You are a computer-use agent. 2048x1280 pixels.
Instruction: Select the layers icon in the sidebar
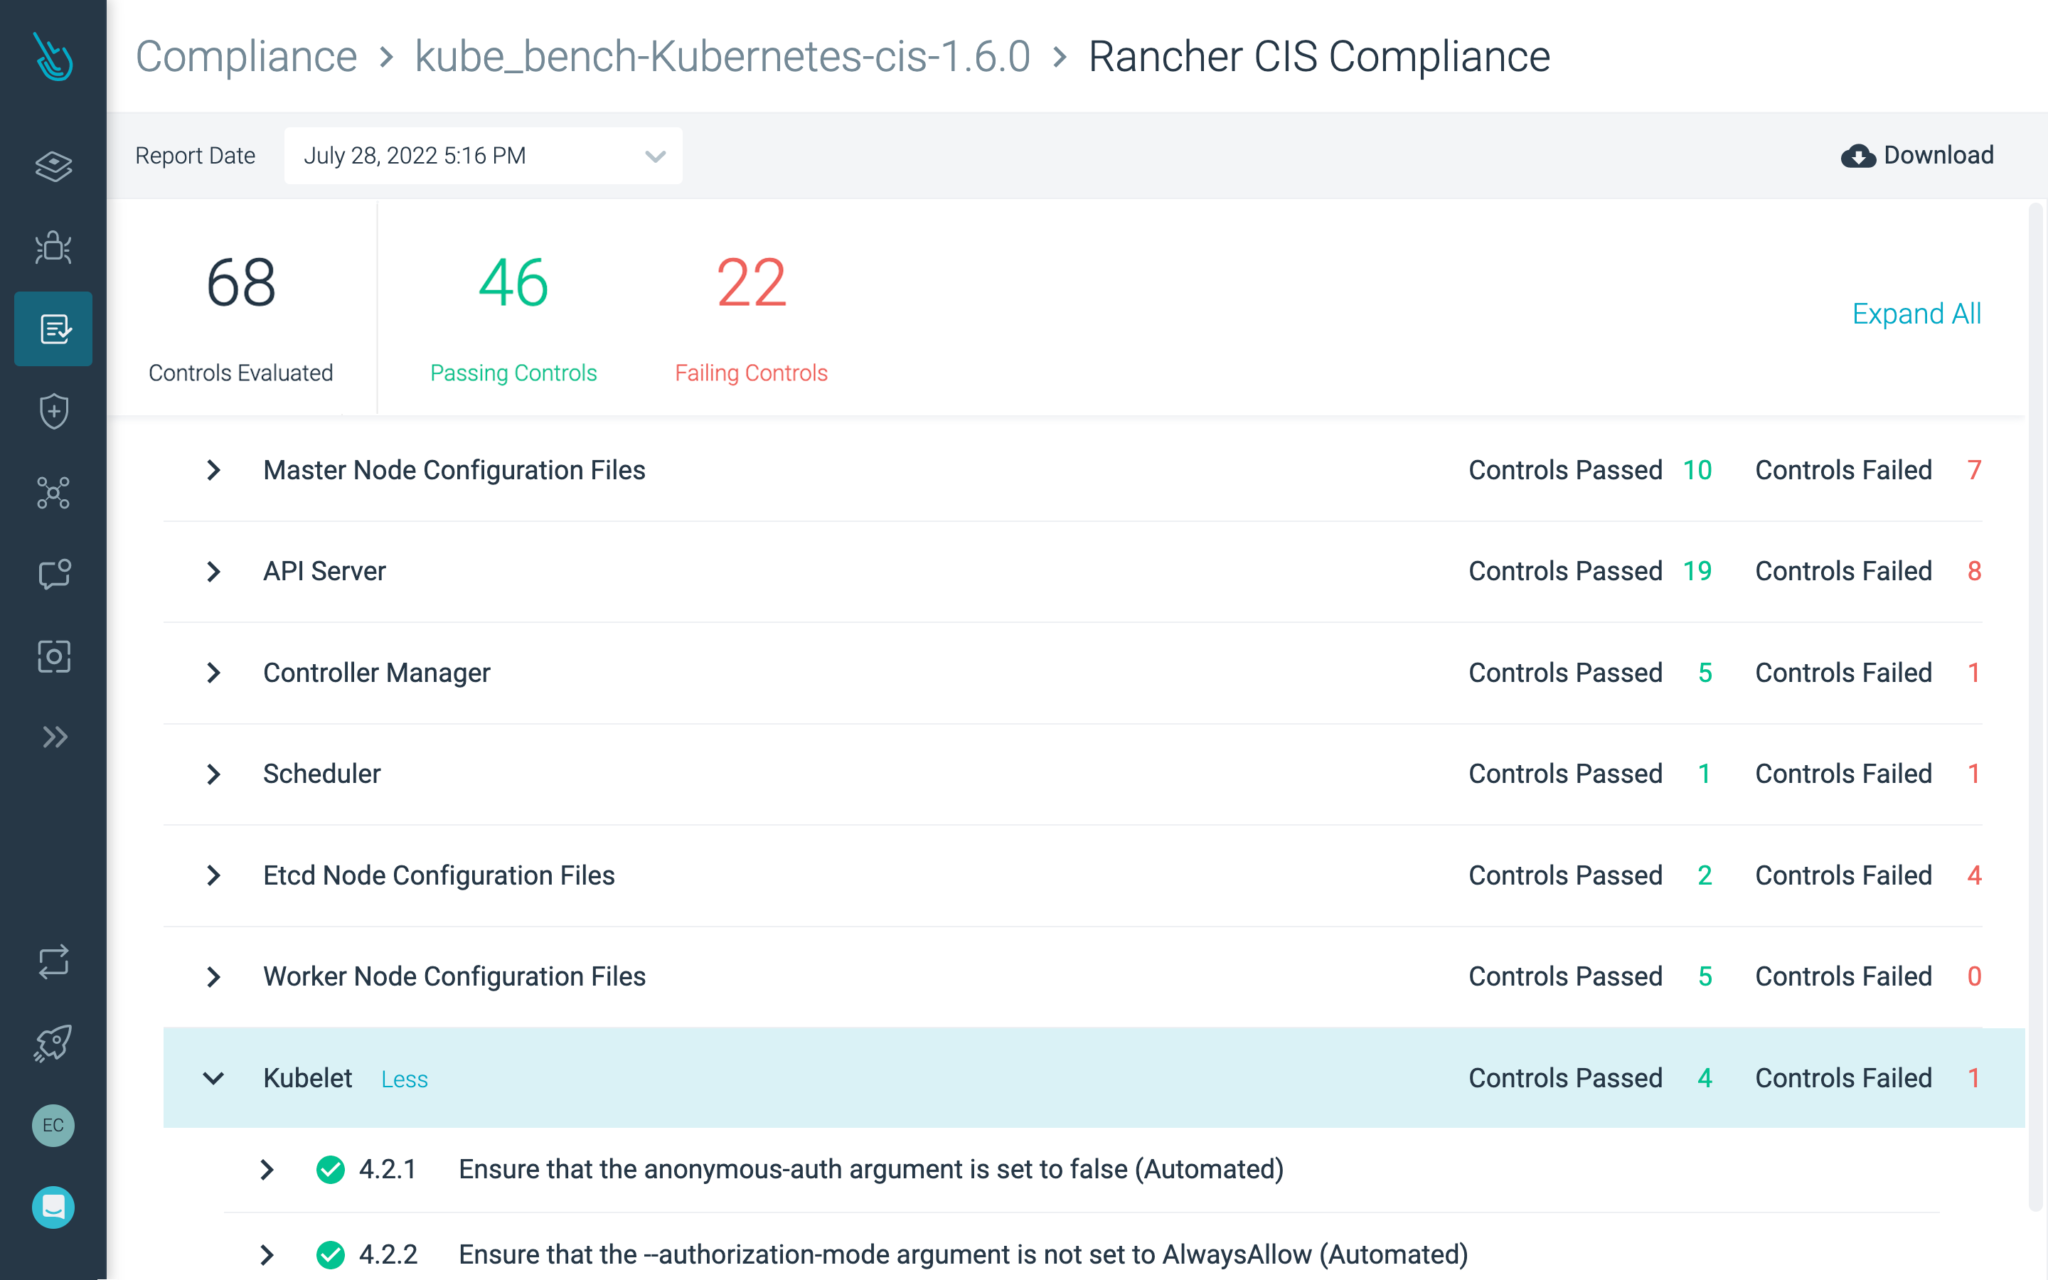(53, 166)
